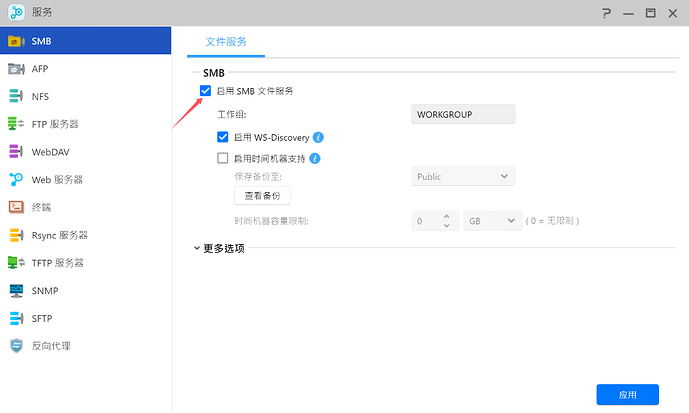This screenshot has height=413, width=689.
Task: Select the NFS icon in sidebar
Action: point(16,97)
